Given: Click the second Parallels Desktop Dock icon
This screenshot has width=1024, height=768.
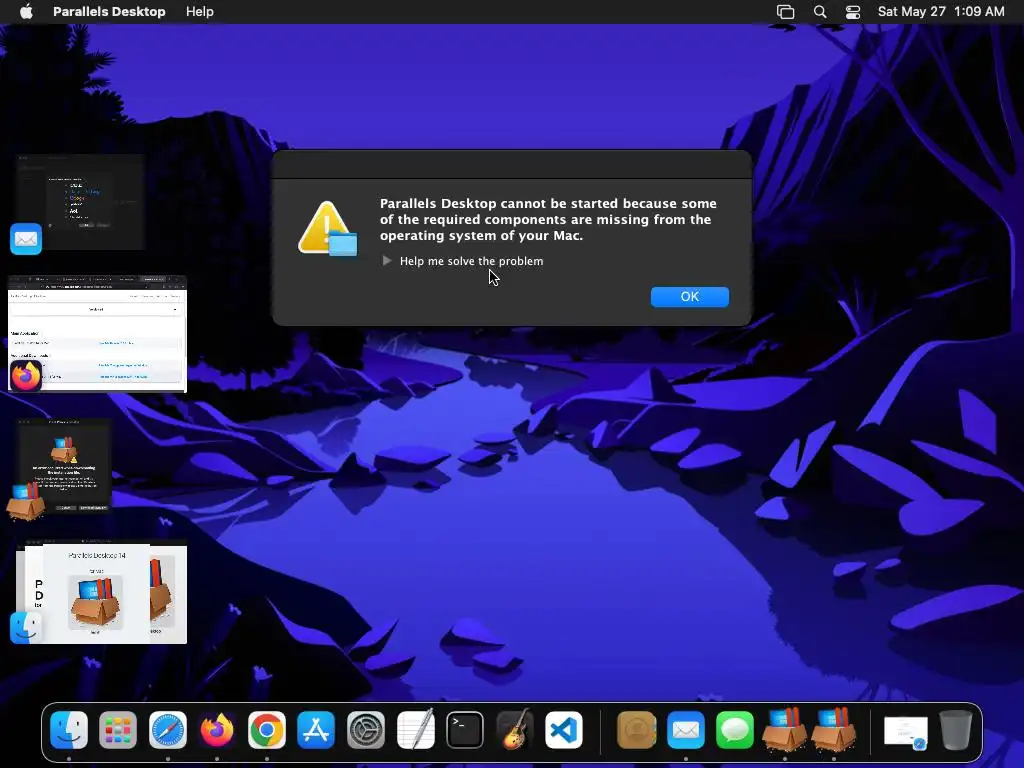Looking at the screenshot, I should (x=834, y=729).
